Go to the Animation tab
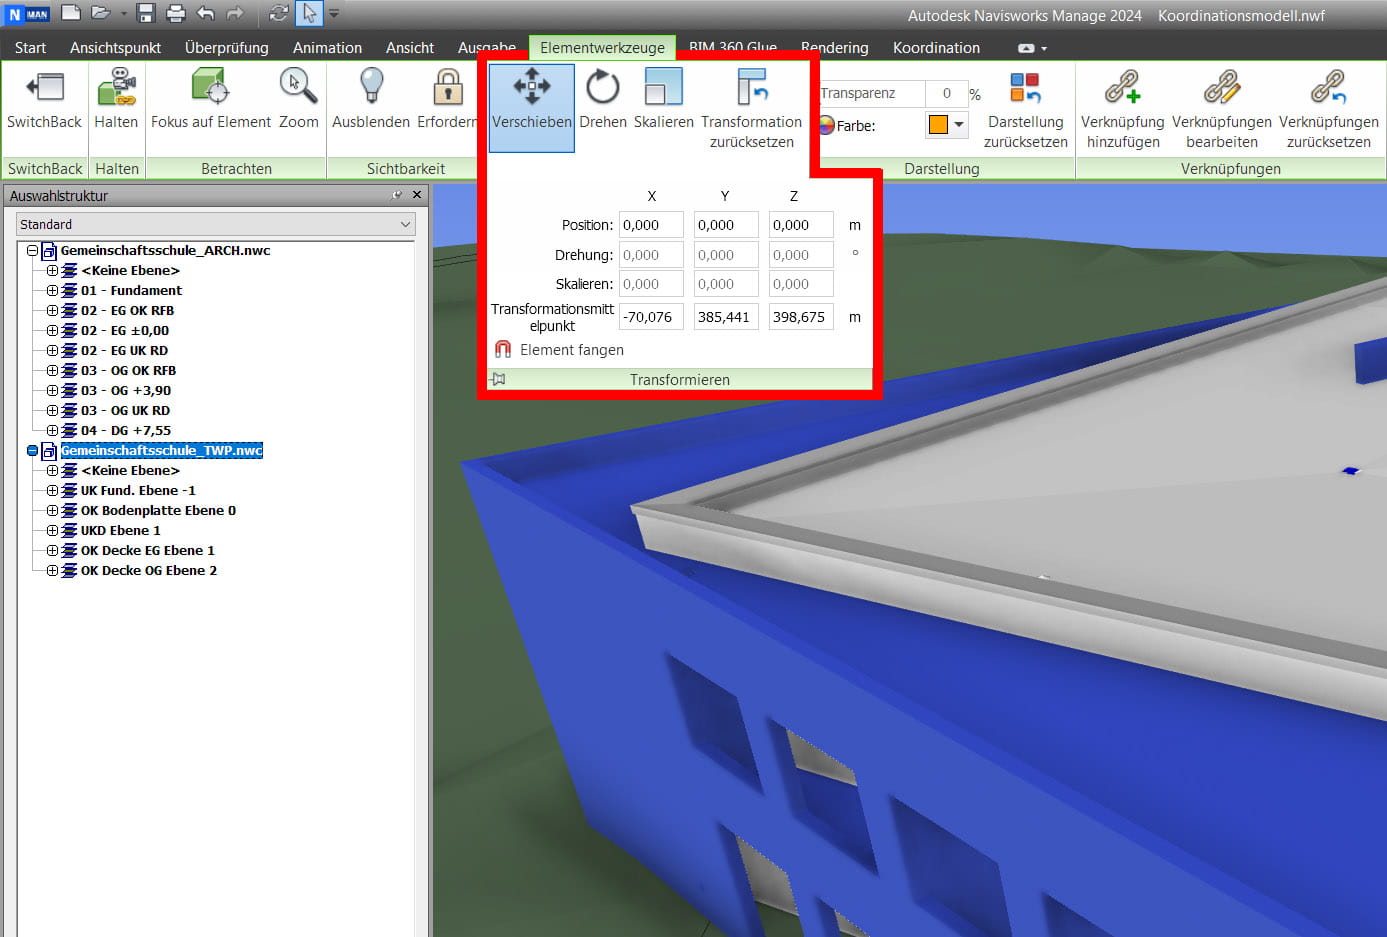The height and width of the screenshot is (937, 1387). 327,47
